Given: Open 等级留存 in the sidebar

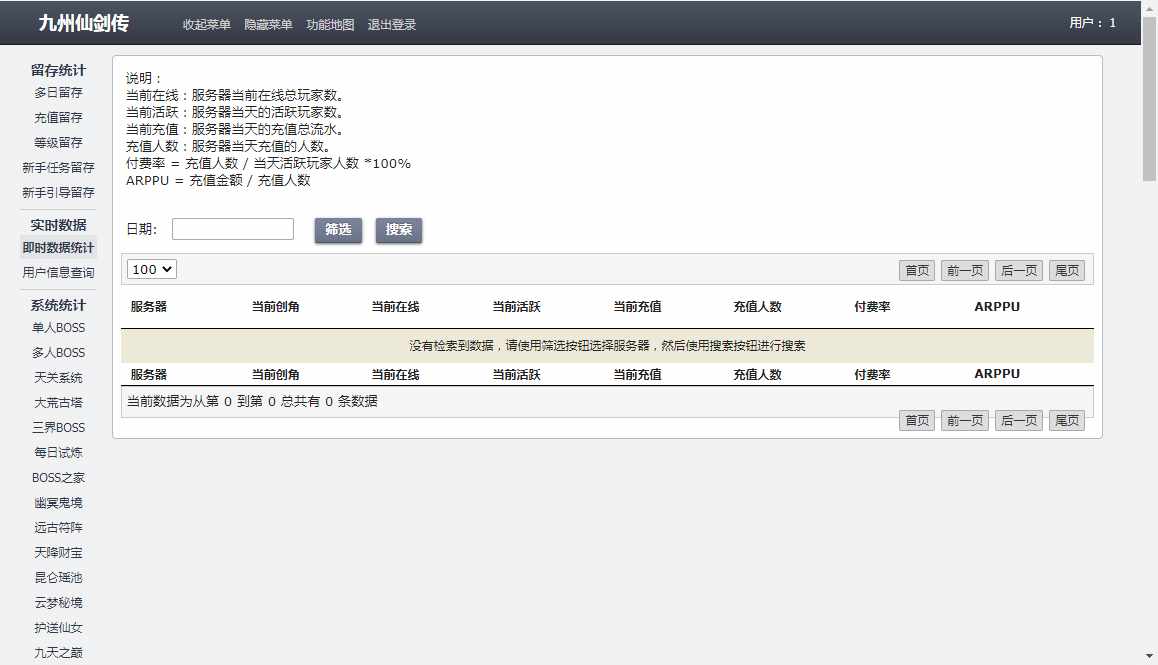Looking at the screenshot, I should tap(58, 143).
